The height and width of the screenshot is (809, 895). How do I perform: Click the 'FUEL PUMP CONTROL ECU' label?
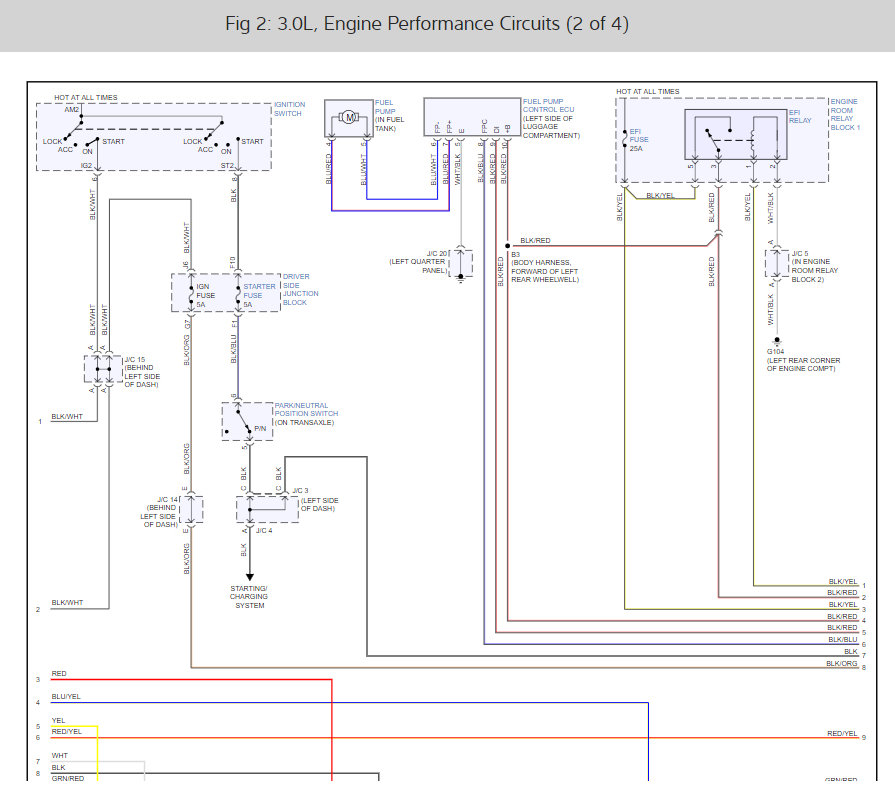pos(549,106)
